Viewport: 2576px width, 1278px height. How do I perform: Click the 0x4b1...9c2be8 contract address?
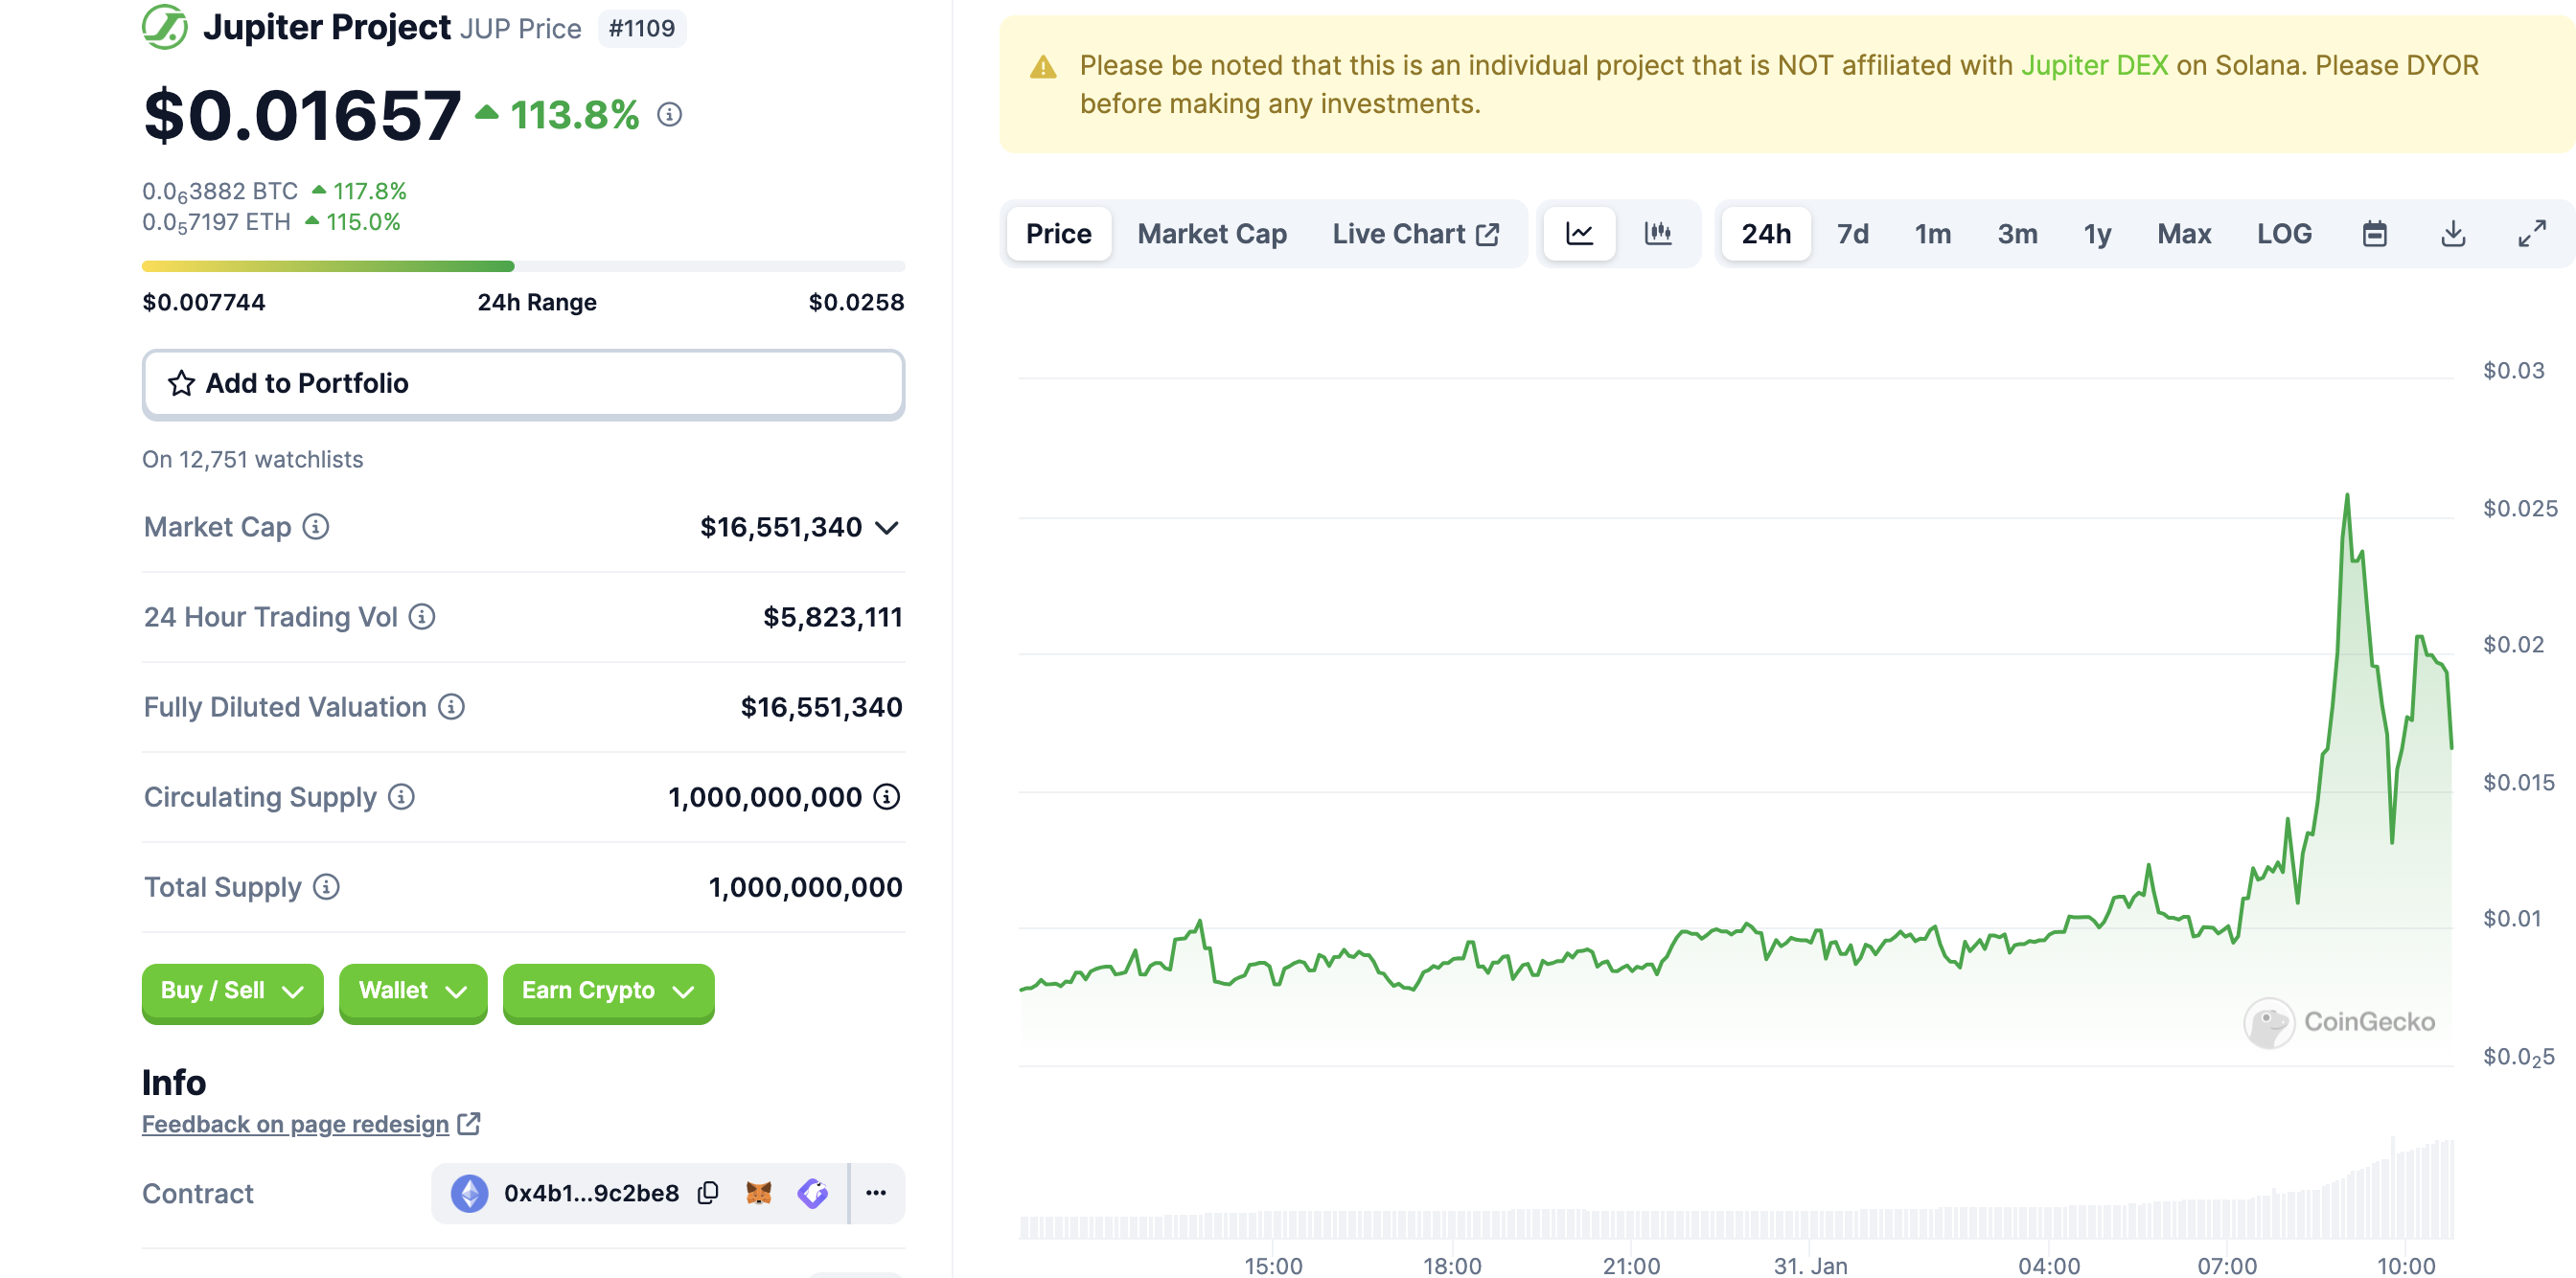coord(591,1193)
